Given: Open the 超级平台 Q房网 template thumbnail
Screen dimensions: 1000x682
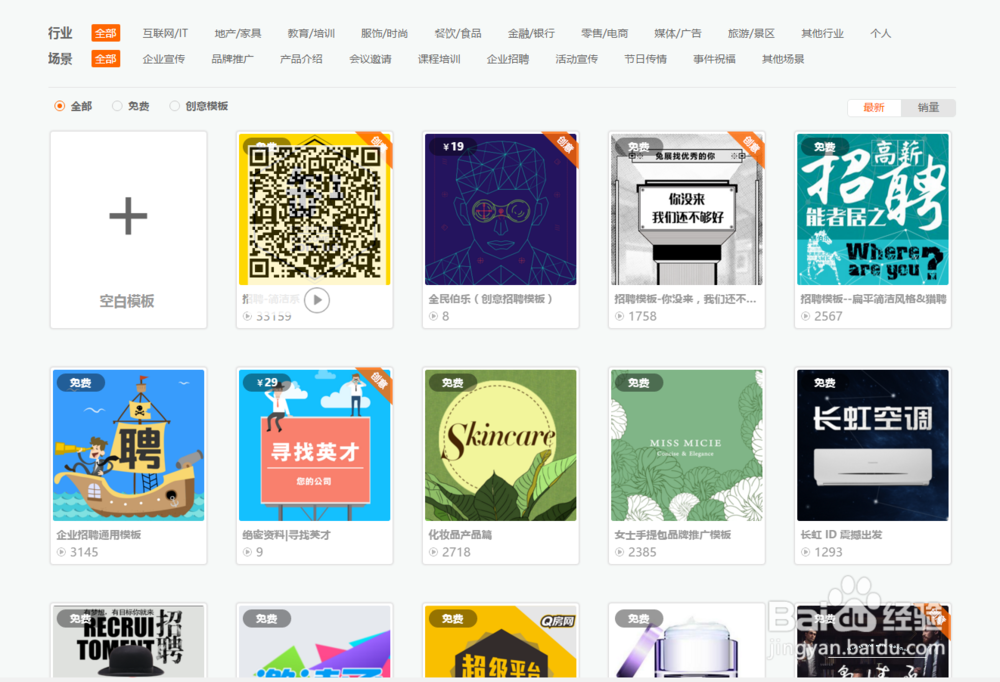Looking at the screenshot, I should click(x=501, y=642).
